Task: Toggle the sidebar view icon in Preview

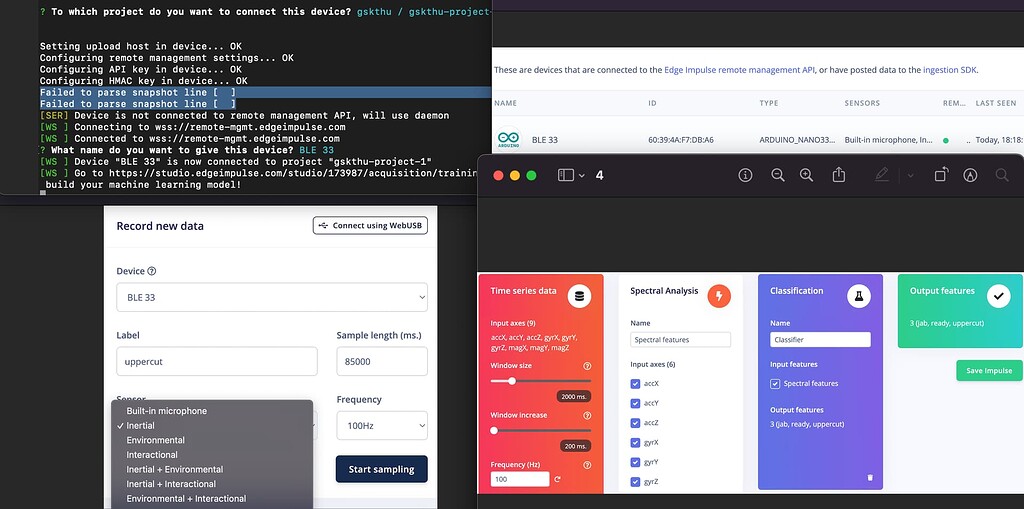Action: 566,175
